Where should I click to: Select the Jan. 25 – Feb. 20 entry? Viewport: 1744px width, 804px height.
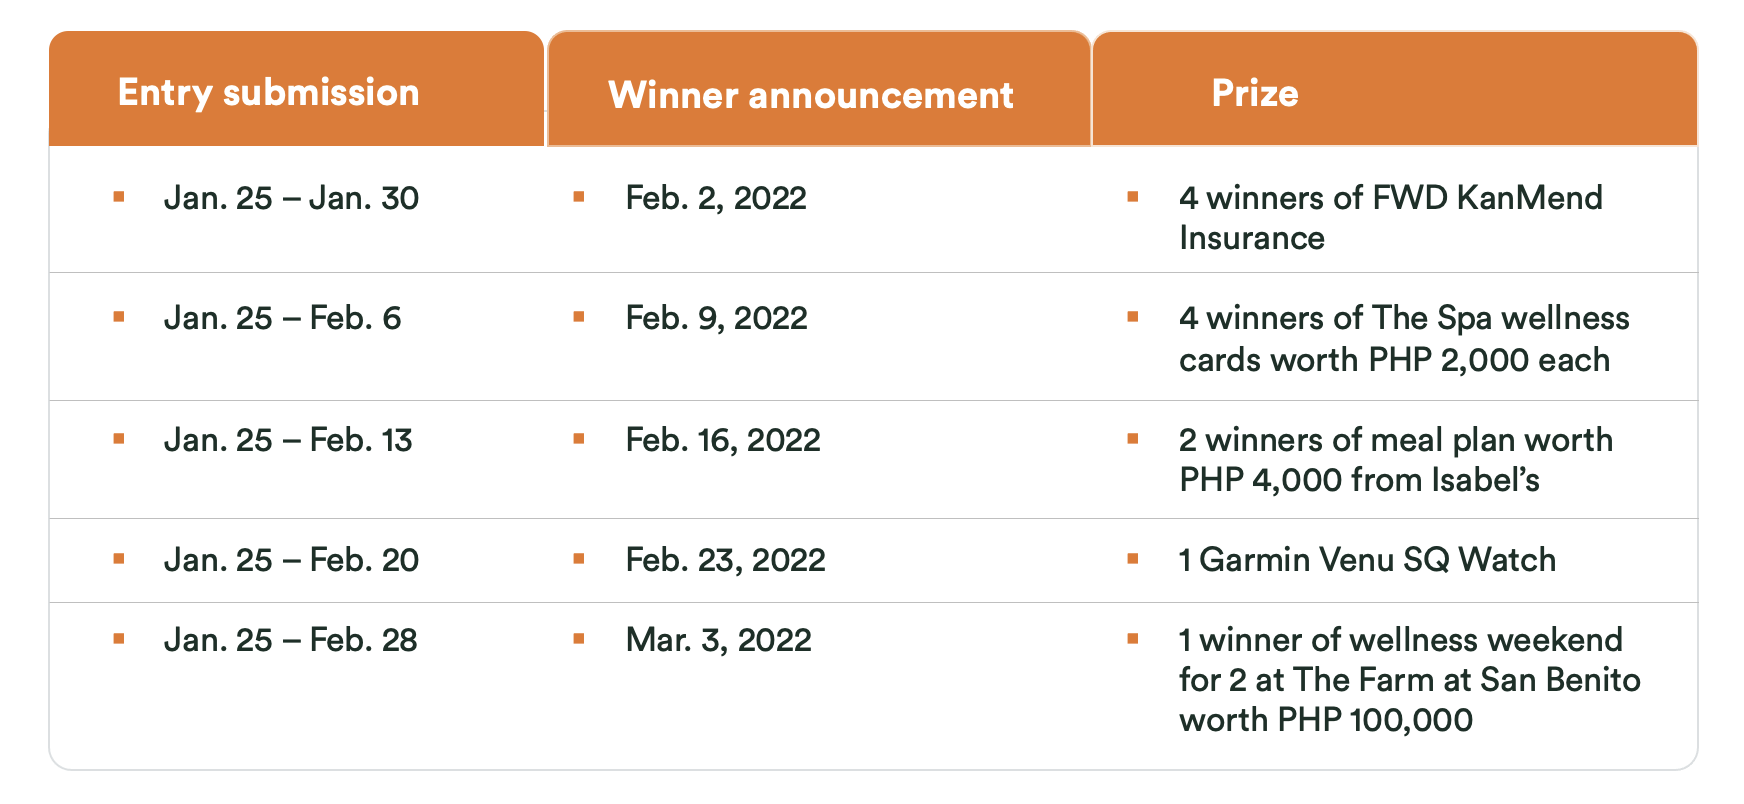pos(291,560)
